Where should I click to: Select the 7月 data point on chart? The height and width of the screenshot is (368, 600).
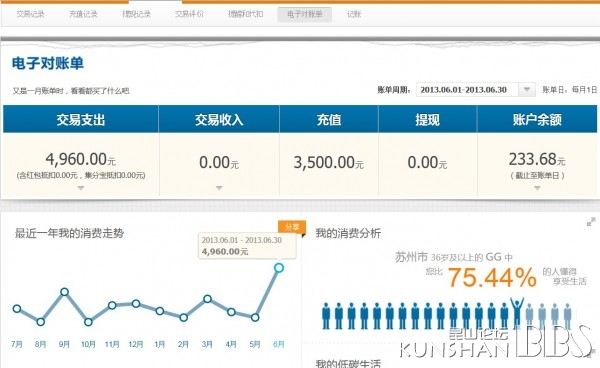coord(17,308)
